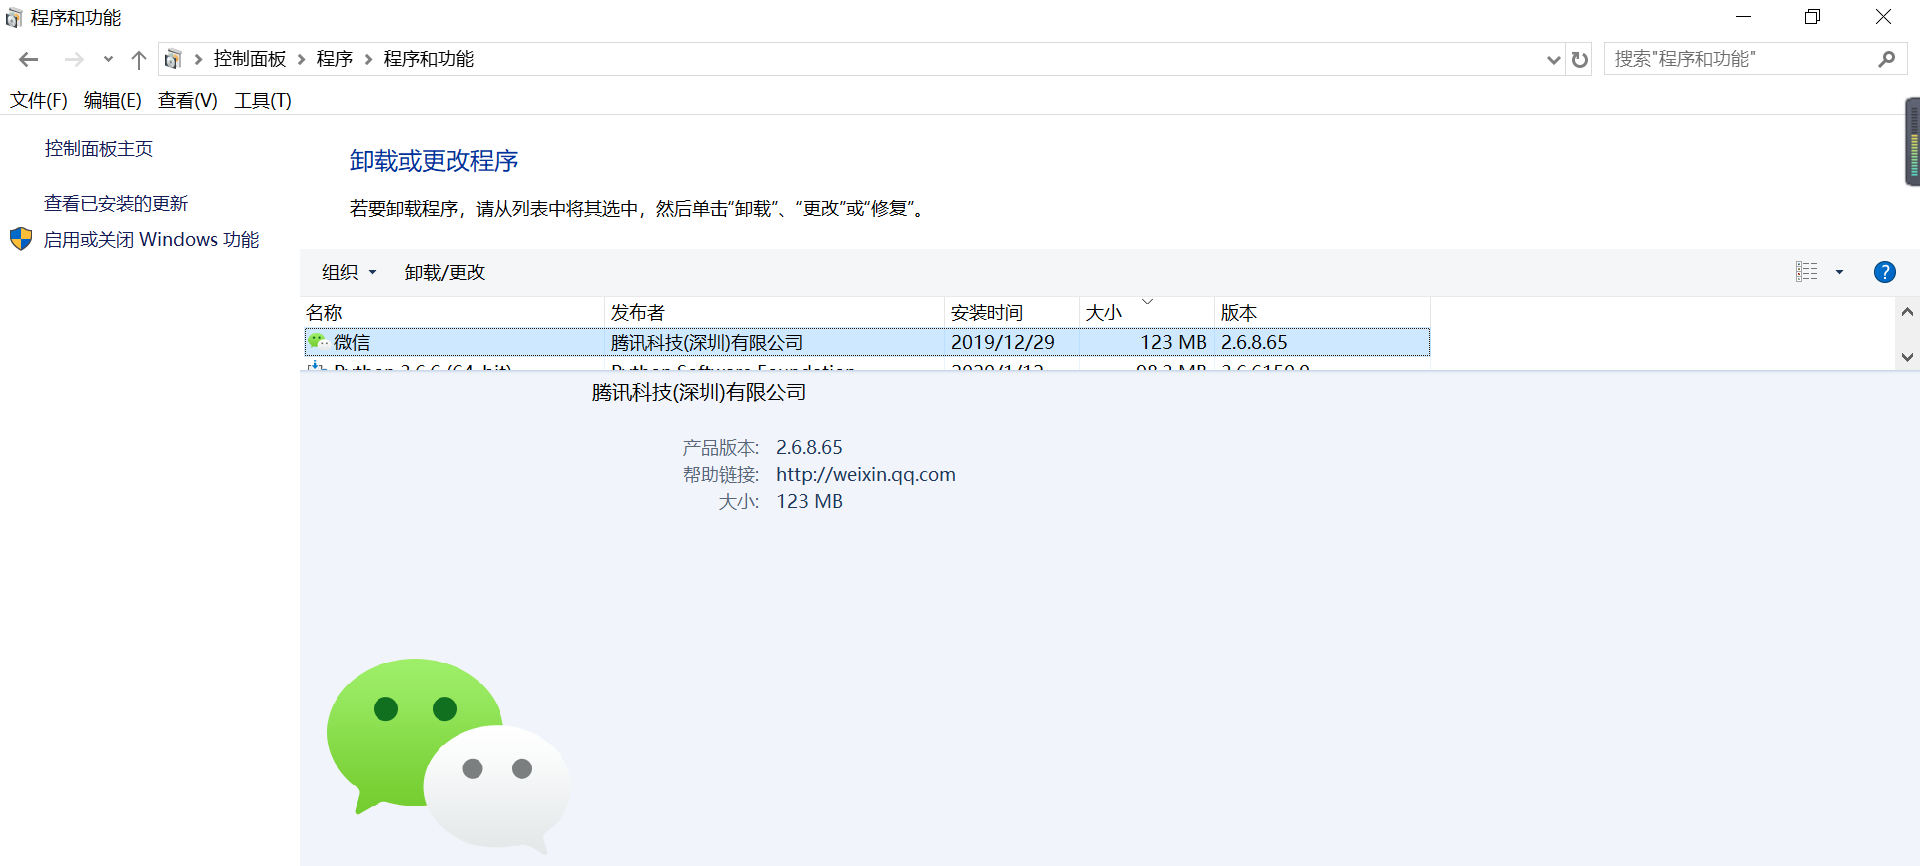
Task: Select the 微信 program row
Action: tap(867, 342)
